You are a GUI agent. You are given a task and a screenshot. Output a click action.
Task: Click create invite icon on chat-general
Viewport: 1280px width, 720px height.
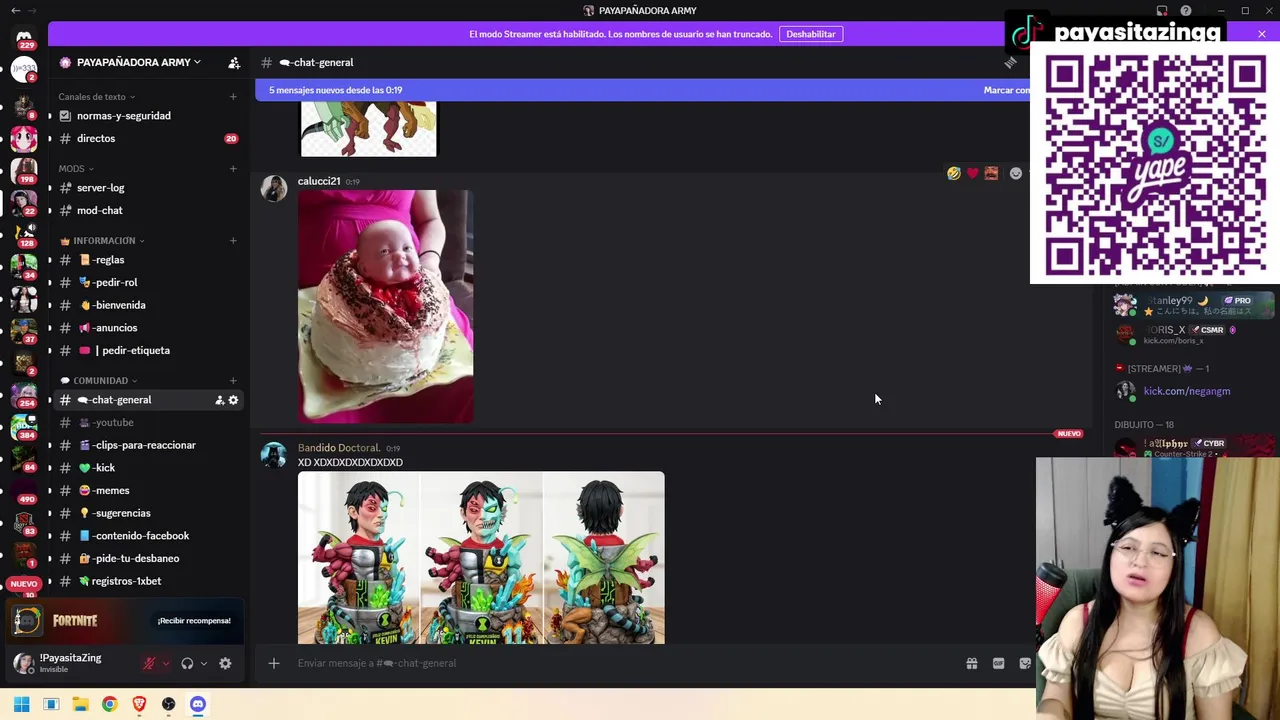[x=219, y=400]
